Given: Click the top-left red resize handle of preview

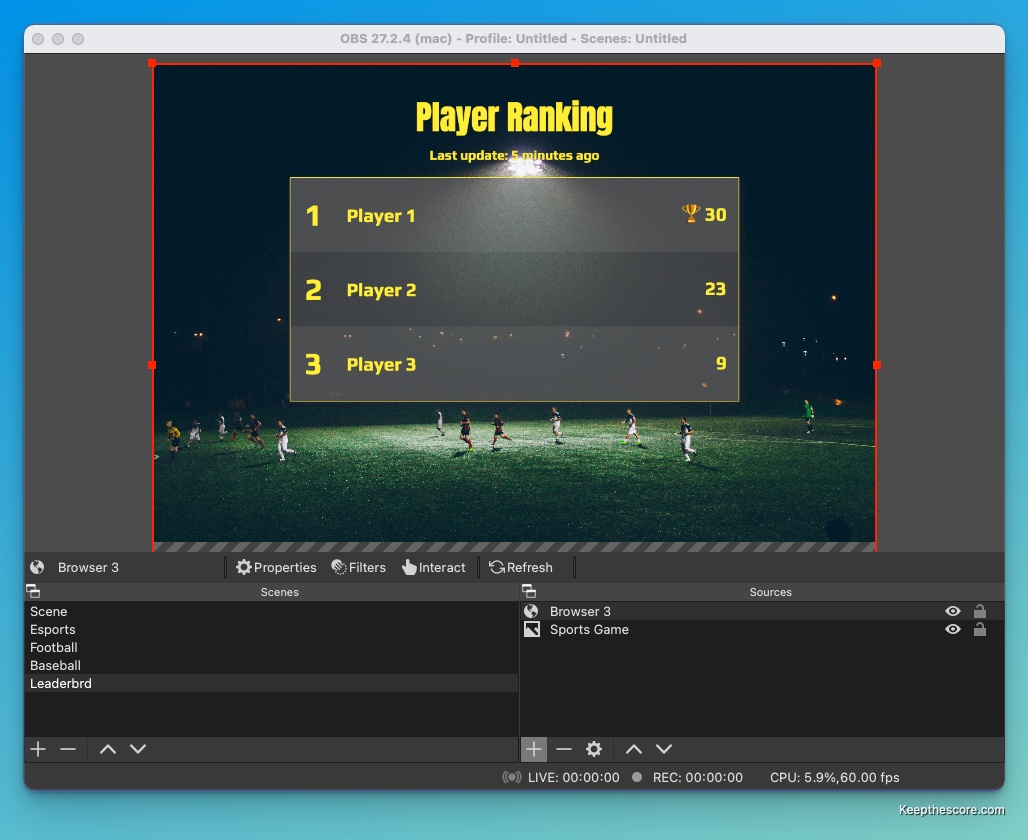Looking at the screenshot, I should coord(152,63).
